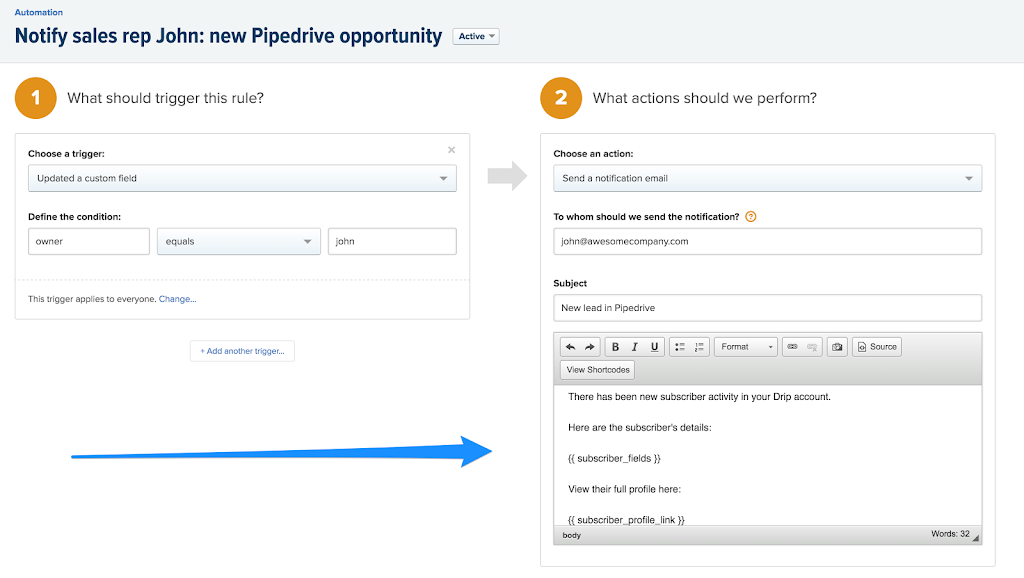Click the Source view button
This screenshot has width=1024, height=578.
(x=877, y=347)
